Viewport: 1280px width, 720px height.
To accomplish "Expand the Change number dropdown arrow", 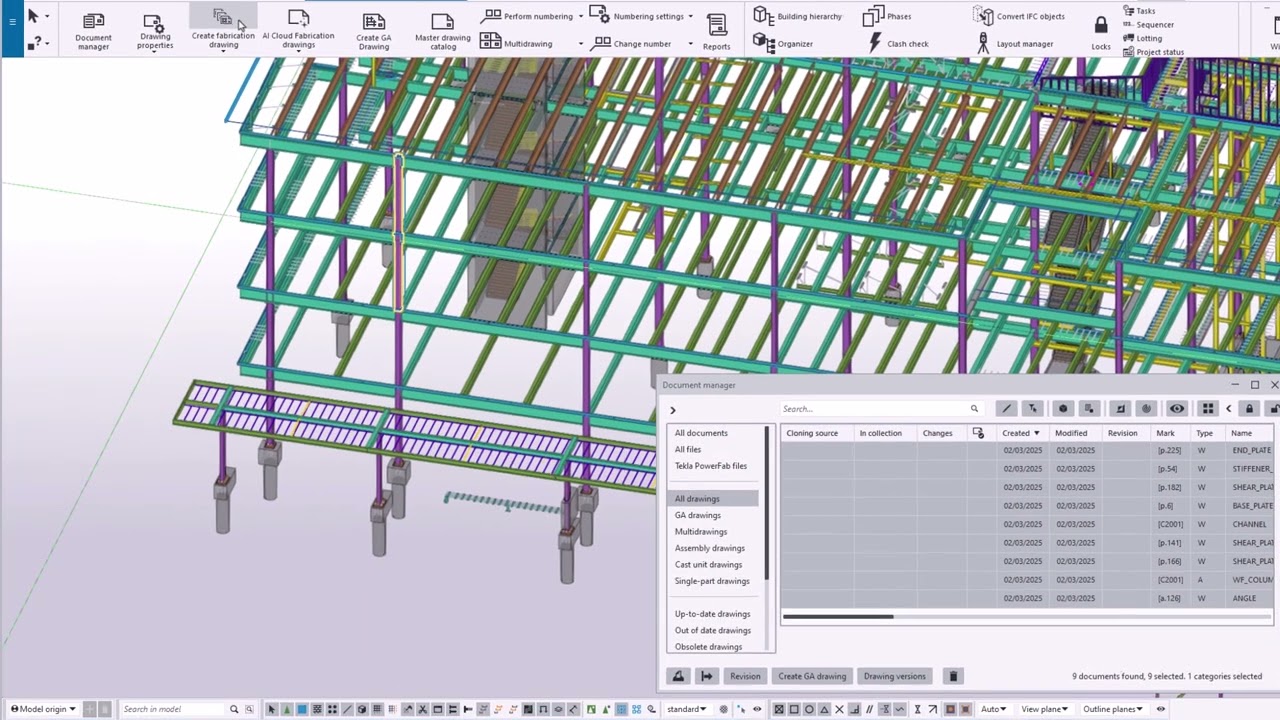I will [690, 44].
